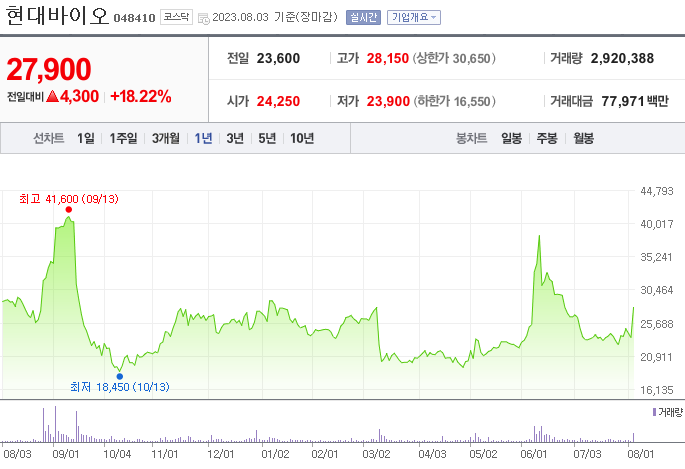Click the upper limit 30,650 value
Viewport: 685px width, 469px height.
[471, 59]
